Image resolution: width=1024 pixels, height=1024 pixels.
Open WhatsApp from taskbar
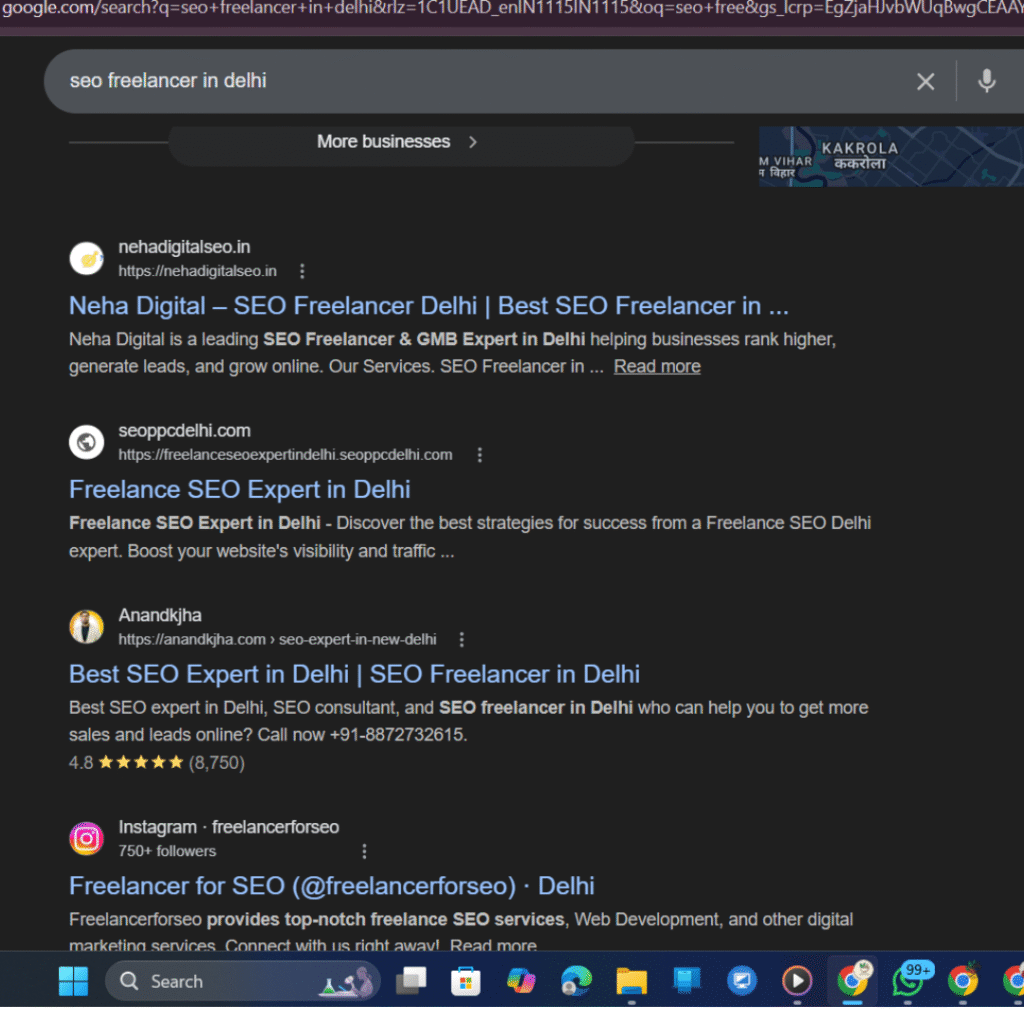[909, 981]
